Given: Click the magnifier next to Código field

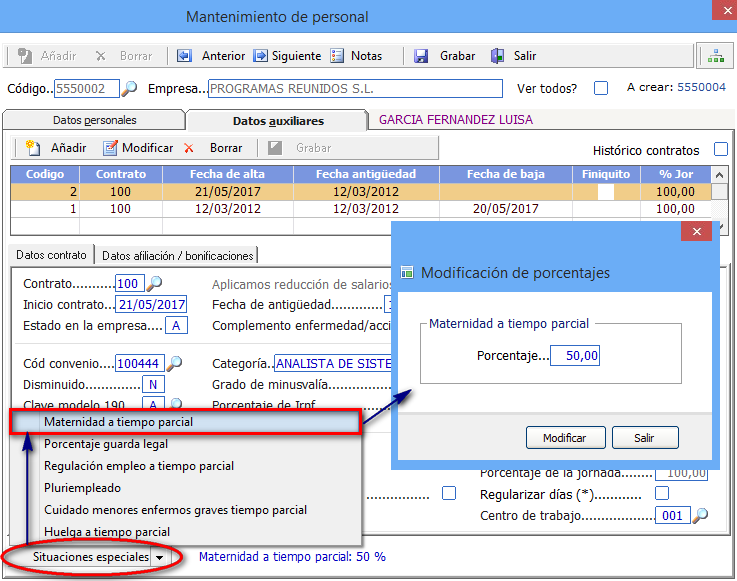Looking at the screenshot, I should click(129, 88).
